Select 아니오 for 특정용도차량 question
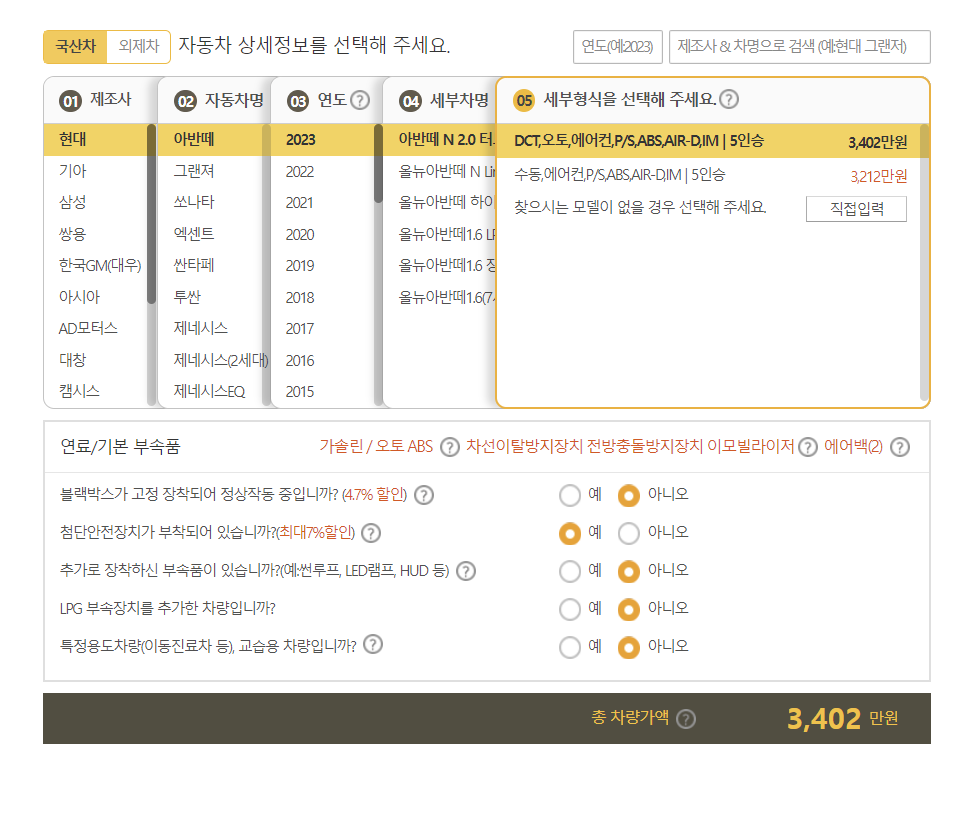This screenshot has height=818, width=972. (x=629, y=648)
